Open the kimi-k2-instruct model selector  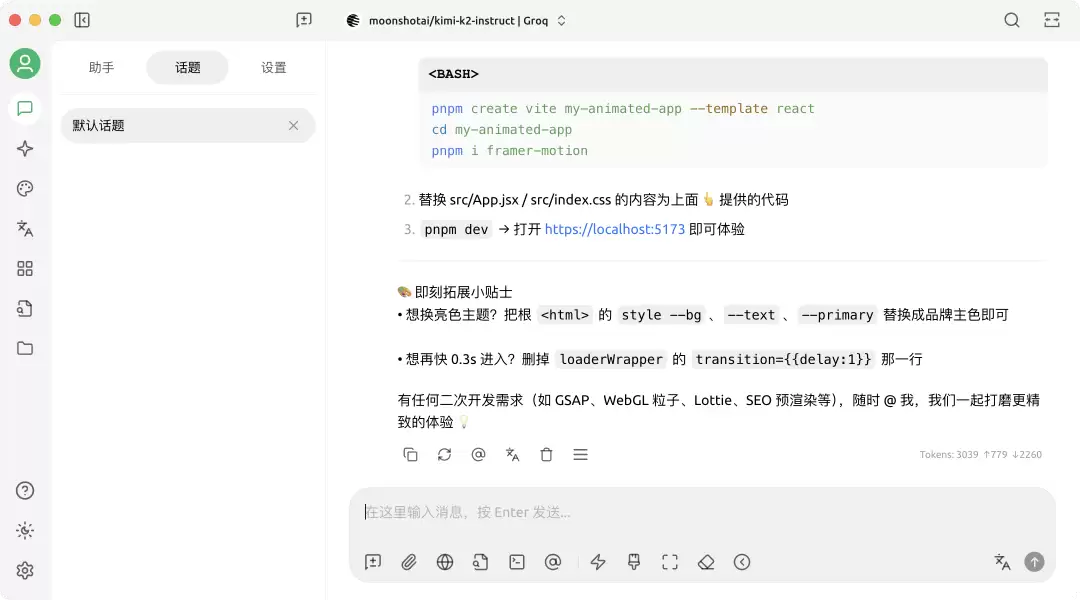pyautogui.click(x=456, y=21)
